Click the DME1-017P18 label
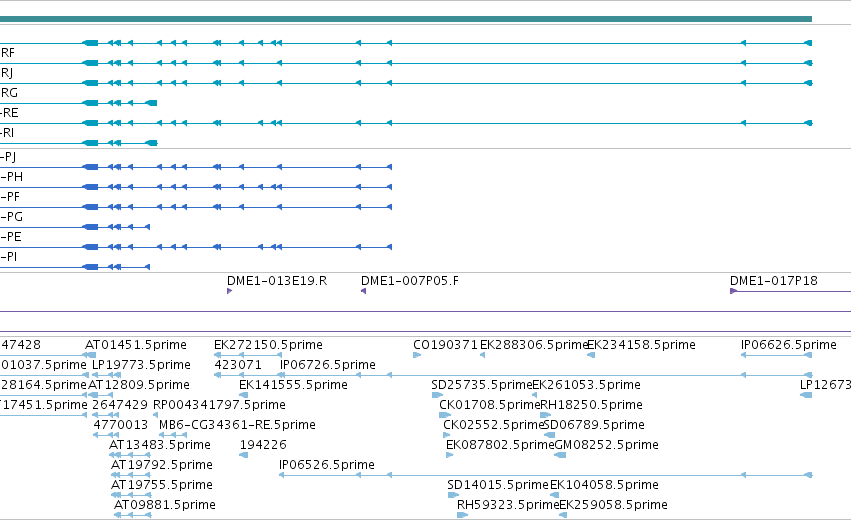This screenshot has height=520, width=851. (x=773, y=281)
